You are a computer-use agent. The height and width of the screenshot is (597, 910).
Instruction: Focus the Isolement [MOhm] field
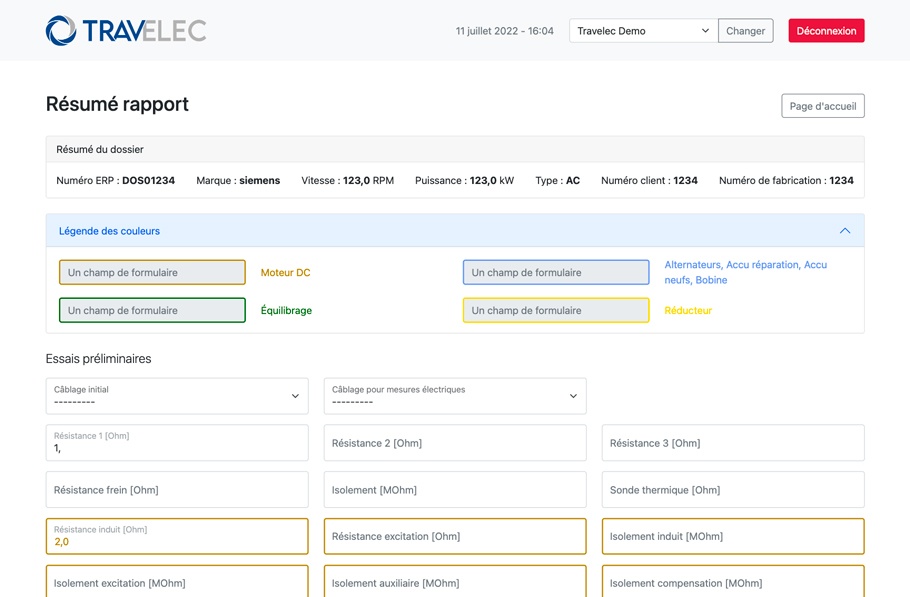tap(455, 490)
